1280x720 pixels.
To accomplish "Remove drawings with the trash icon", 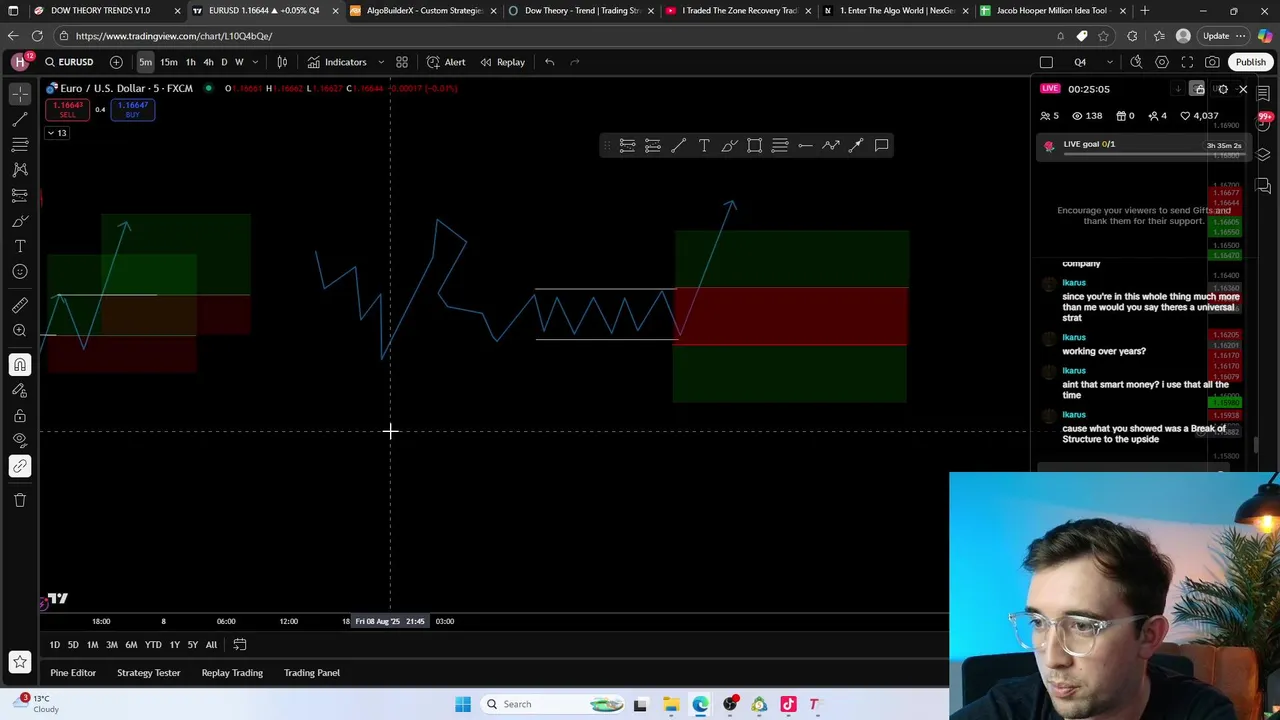I will coord(20,500).
